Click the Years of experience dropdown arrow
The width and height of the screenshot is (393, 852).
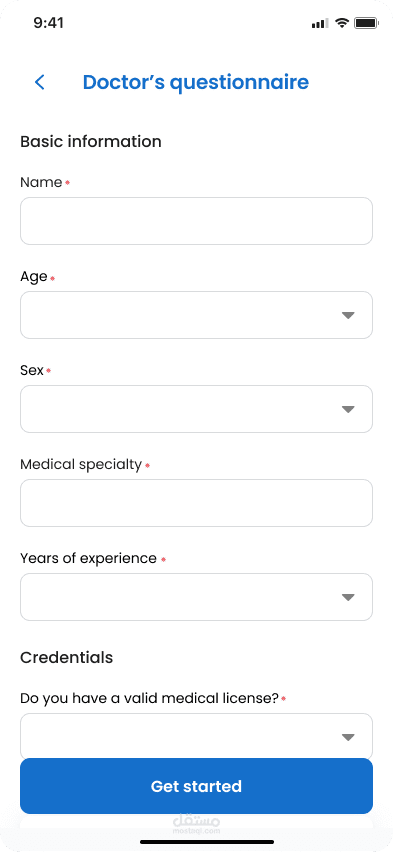pos(348,597)
